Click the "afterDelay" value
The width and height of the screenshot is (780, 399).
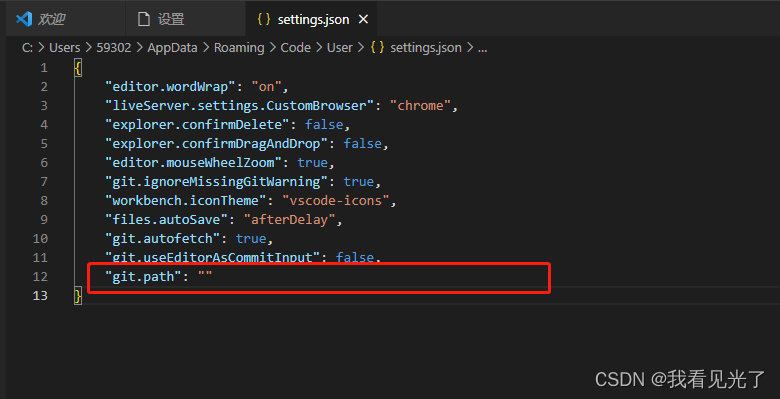pyautogui.click(x=290, y=219)
